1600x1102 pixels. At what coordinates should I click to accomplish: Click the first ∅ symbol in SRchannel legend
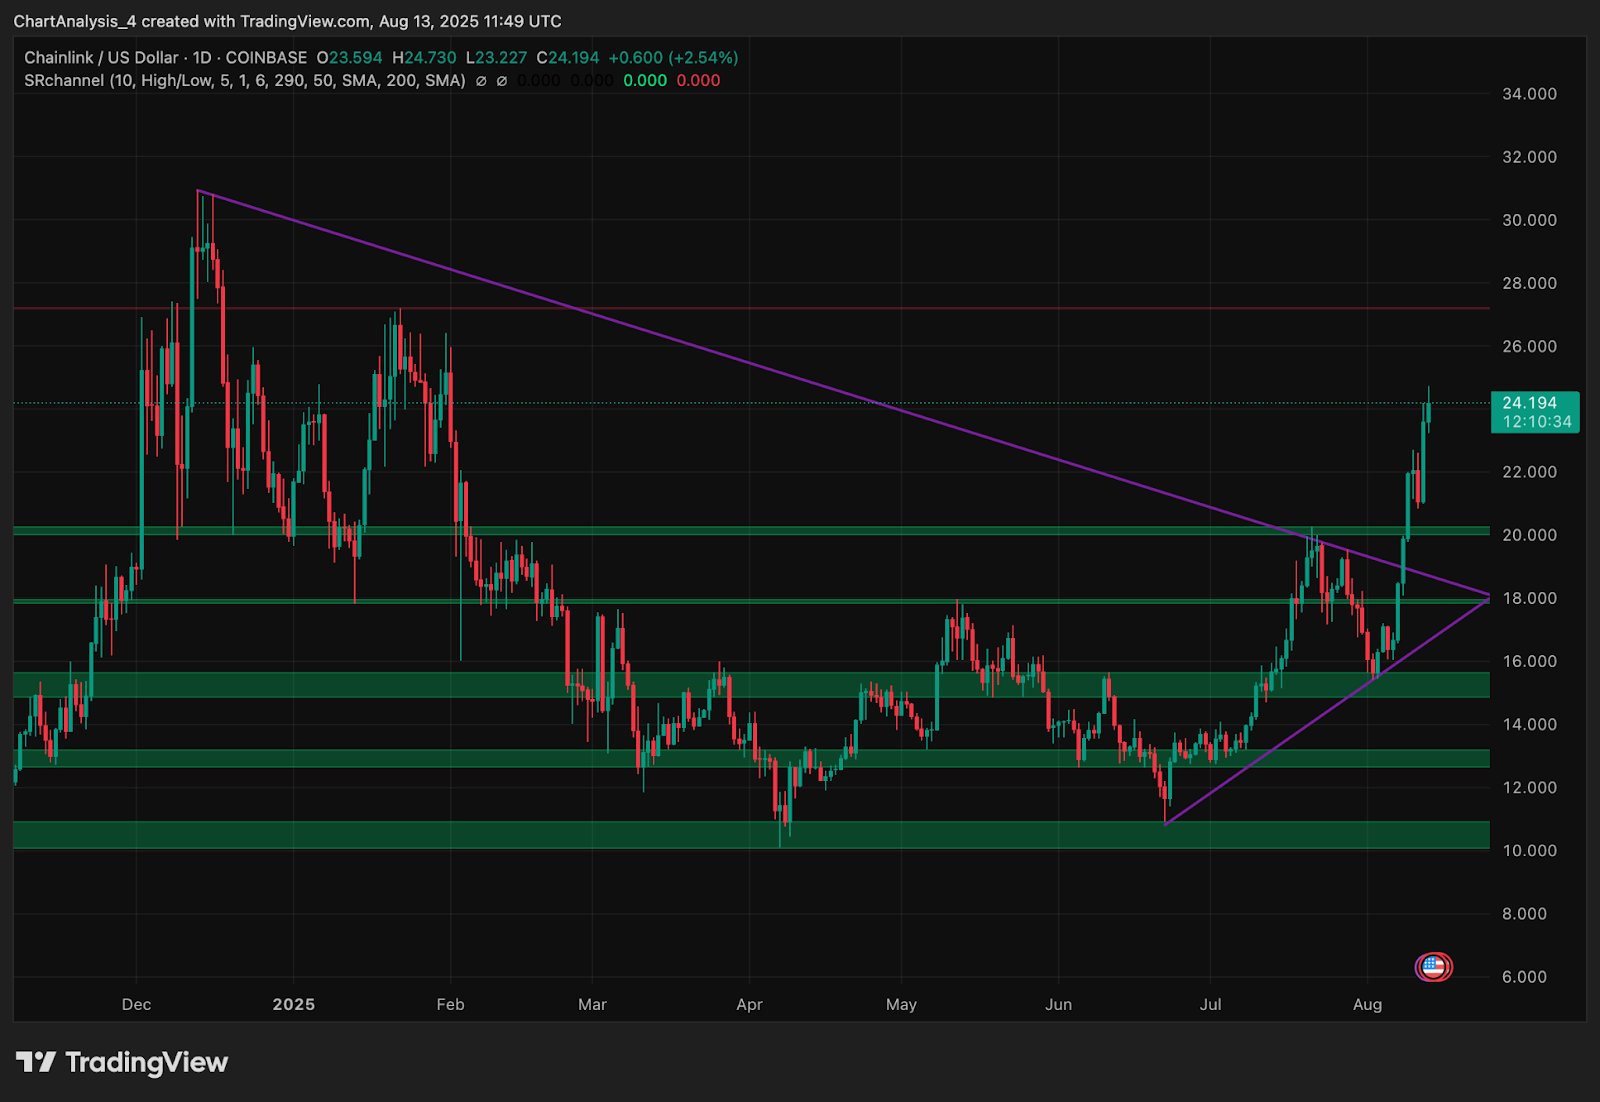click(x=481, y=81)
